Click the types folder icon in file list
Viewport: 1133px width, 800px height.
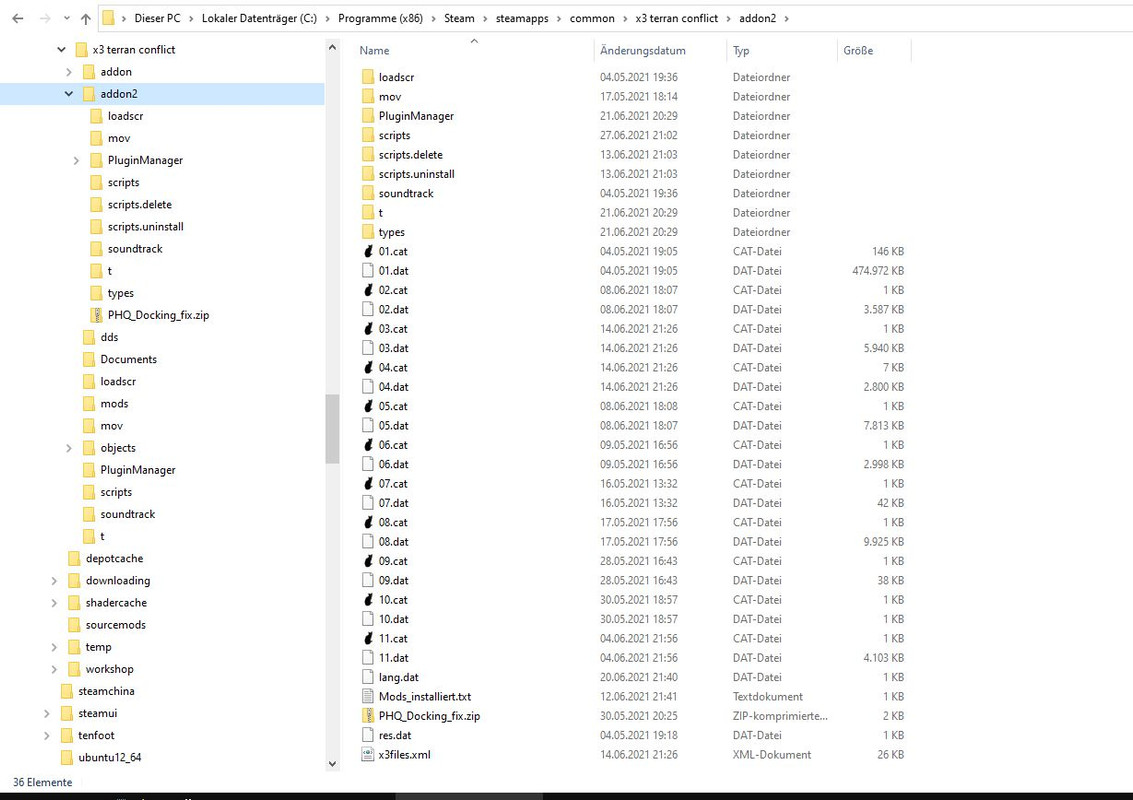369,232
